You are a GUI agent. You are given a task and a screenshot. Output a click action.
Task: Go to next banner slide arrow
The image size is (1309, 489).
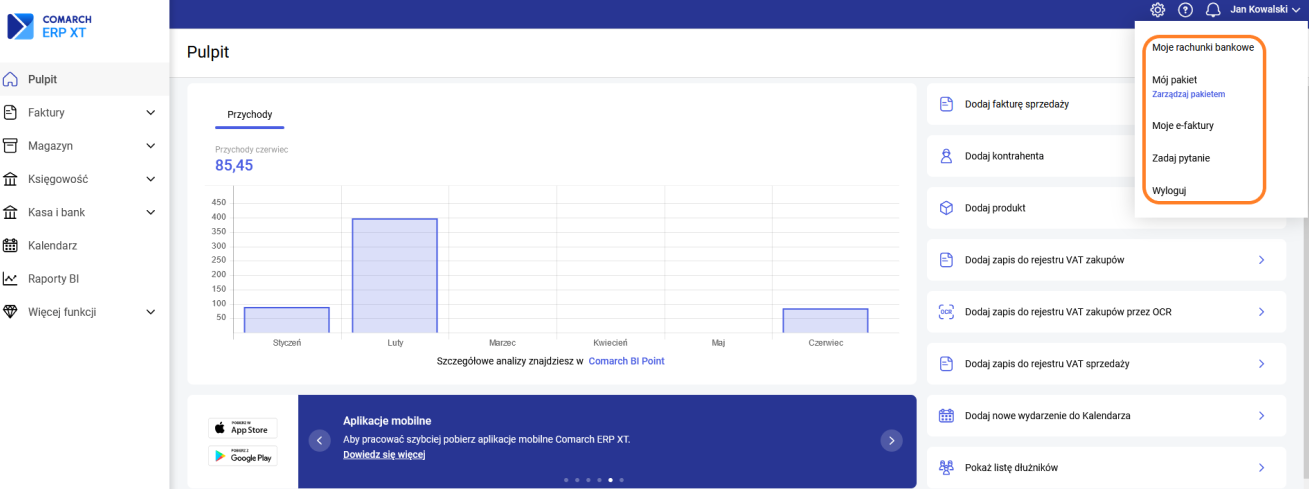pos(890,440)
